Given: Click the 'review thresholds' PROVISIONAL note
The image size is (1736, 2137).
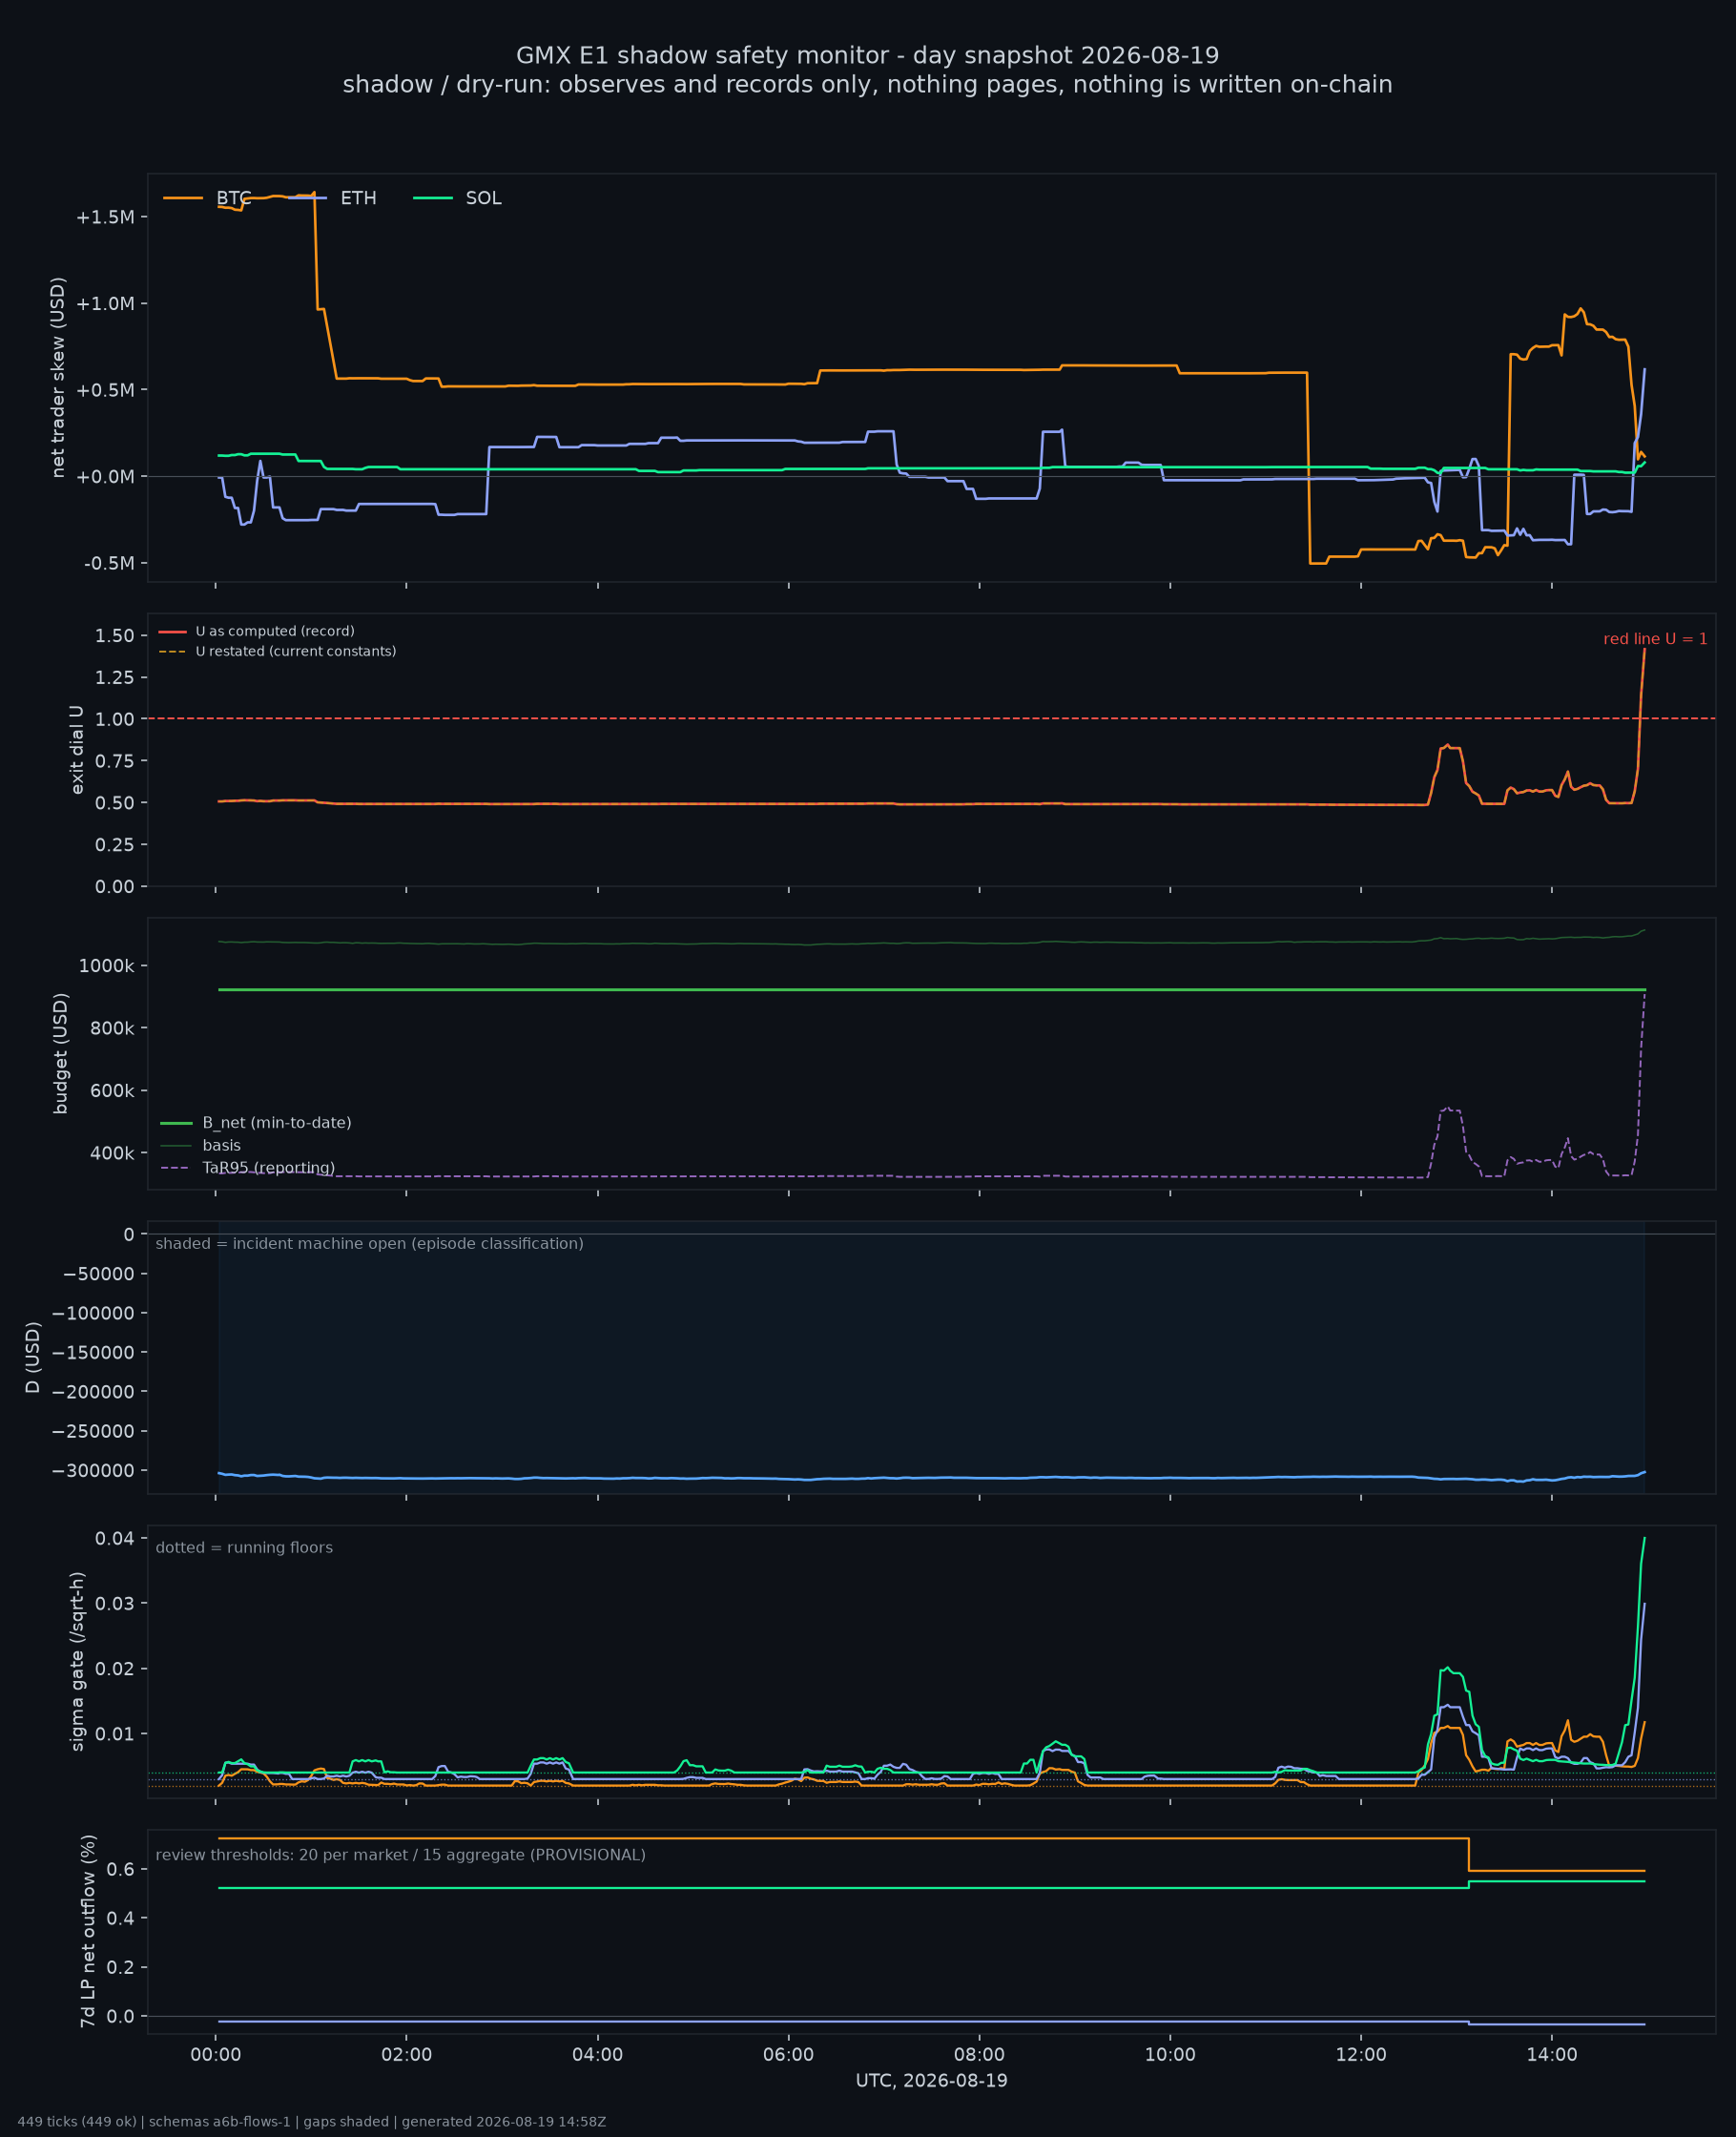Looking at the screenshot, I should 400,1855.
